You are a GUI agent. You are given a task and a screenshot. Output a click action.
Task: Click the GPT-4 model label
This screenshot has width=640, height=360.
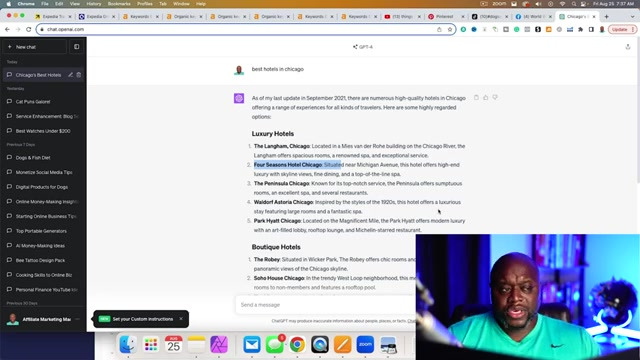pyautogui.click(x=363, y=47)
